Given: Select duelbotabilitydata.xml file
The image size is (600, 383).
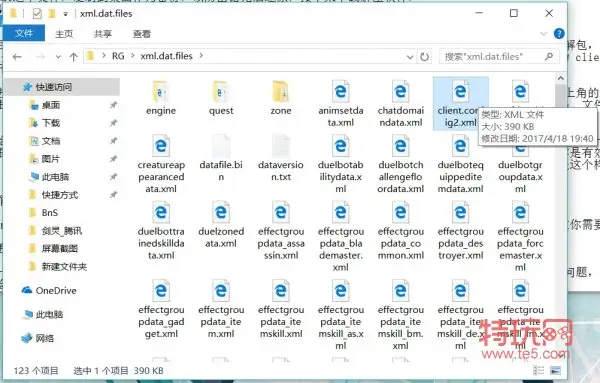Looking at the screenshot, I should (x=341, y=164).
